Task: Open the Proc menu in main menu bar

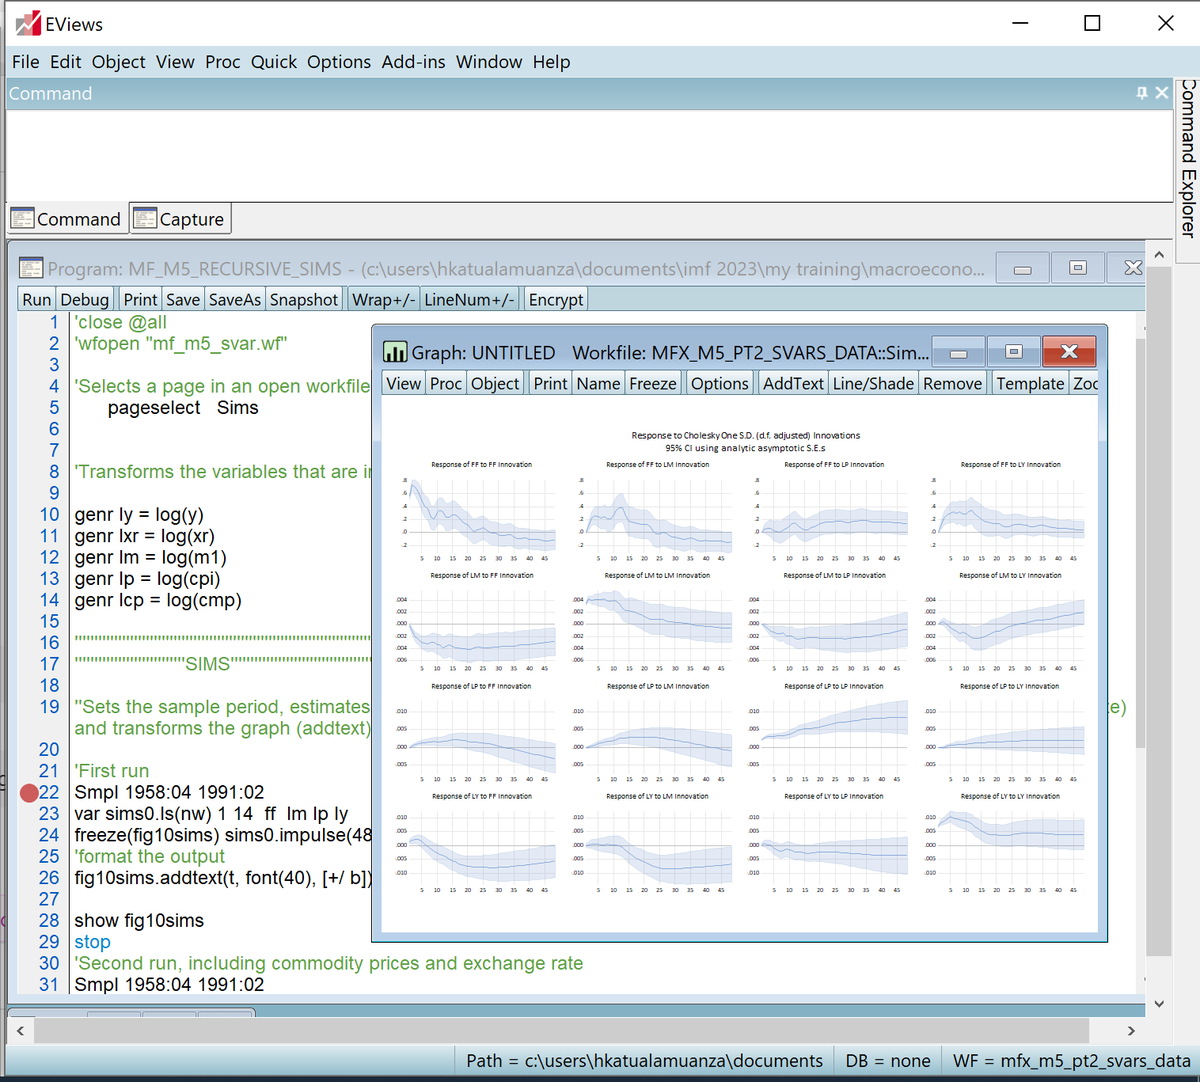Action: click(223, 62)
